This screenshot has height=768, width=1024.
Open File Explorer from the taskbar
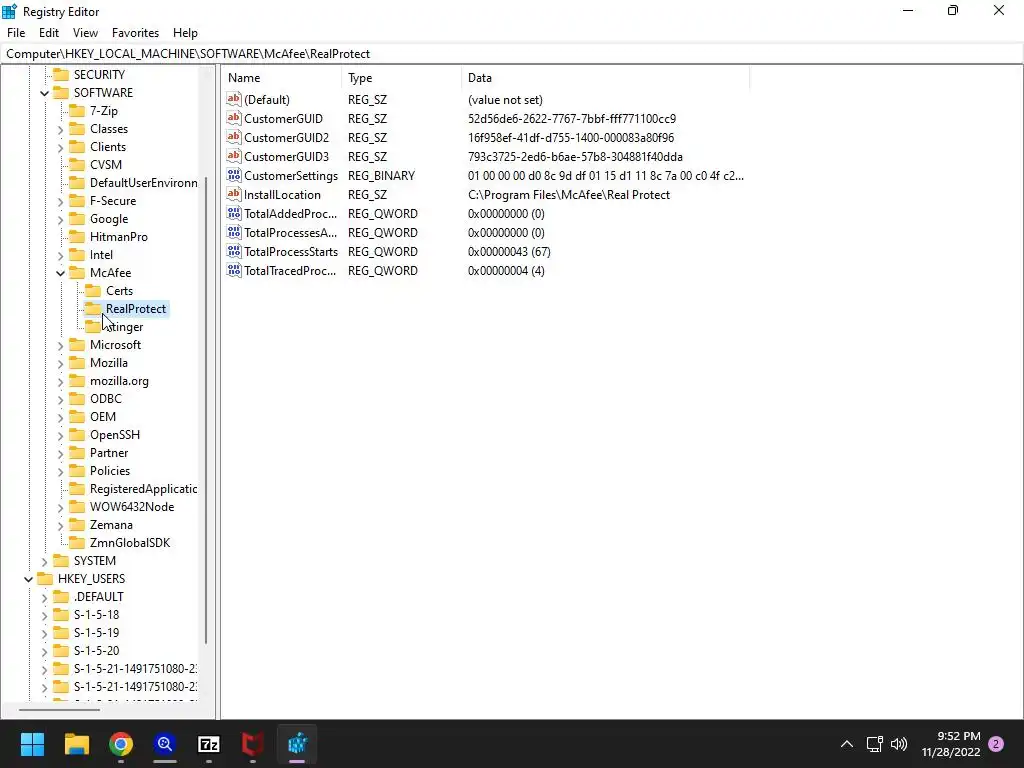[x=76, y=744]
